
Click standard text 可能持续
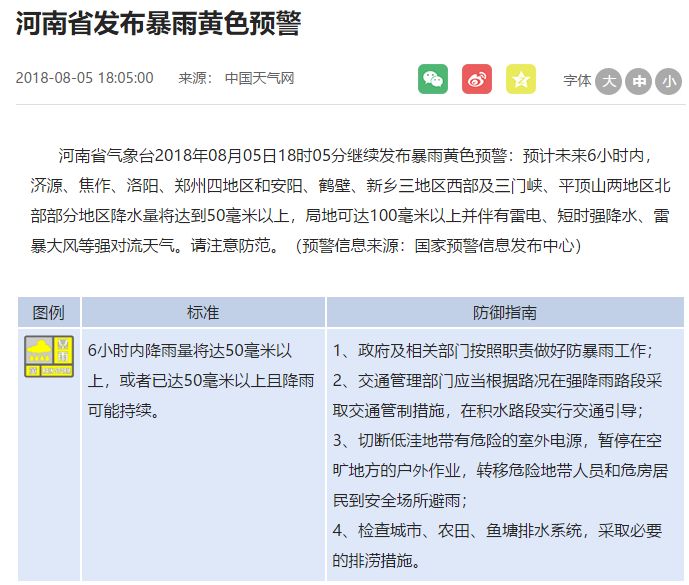(120, 411)
